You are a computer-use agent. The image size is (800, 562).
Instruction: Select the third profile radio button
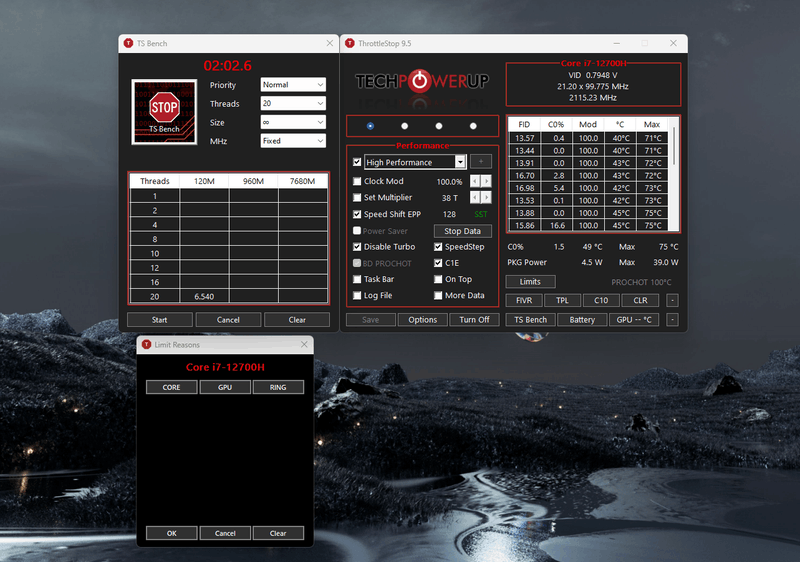439,126
